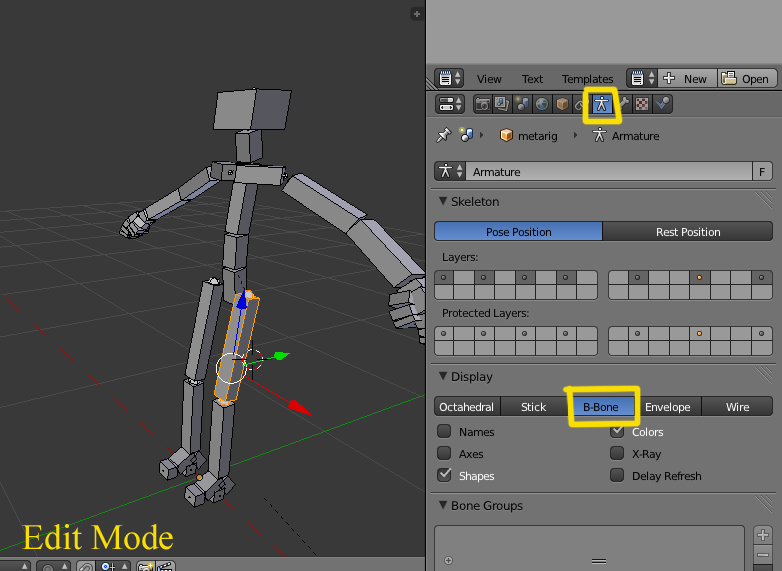Select Rest Position skeleton mode
The image size is (782, 571).
click(x=688, y=232)
